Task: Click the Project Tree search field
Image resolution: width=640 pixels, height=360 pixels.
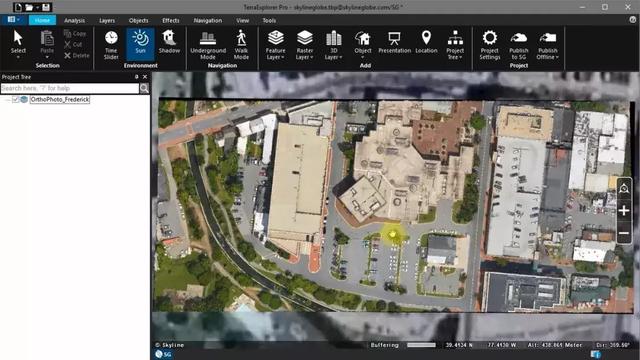Action: [x=70, y=88]
